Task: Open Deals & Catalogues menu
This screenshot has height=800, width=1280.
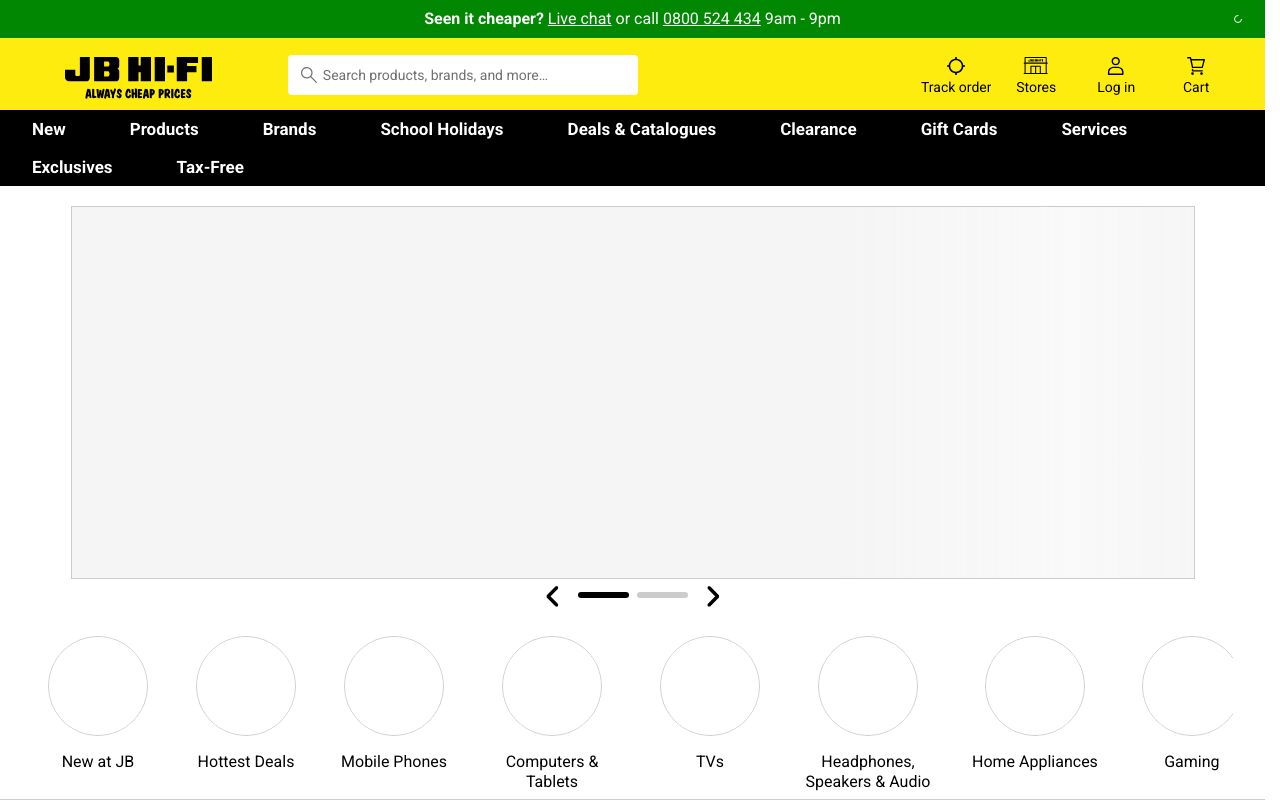Action: (642, 129)
